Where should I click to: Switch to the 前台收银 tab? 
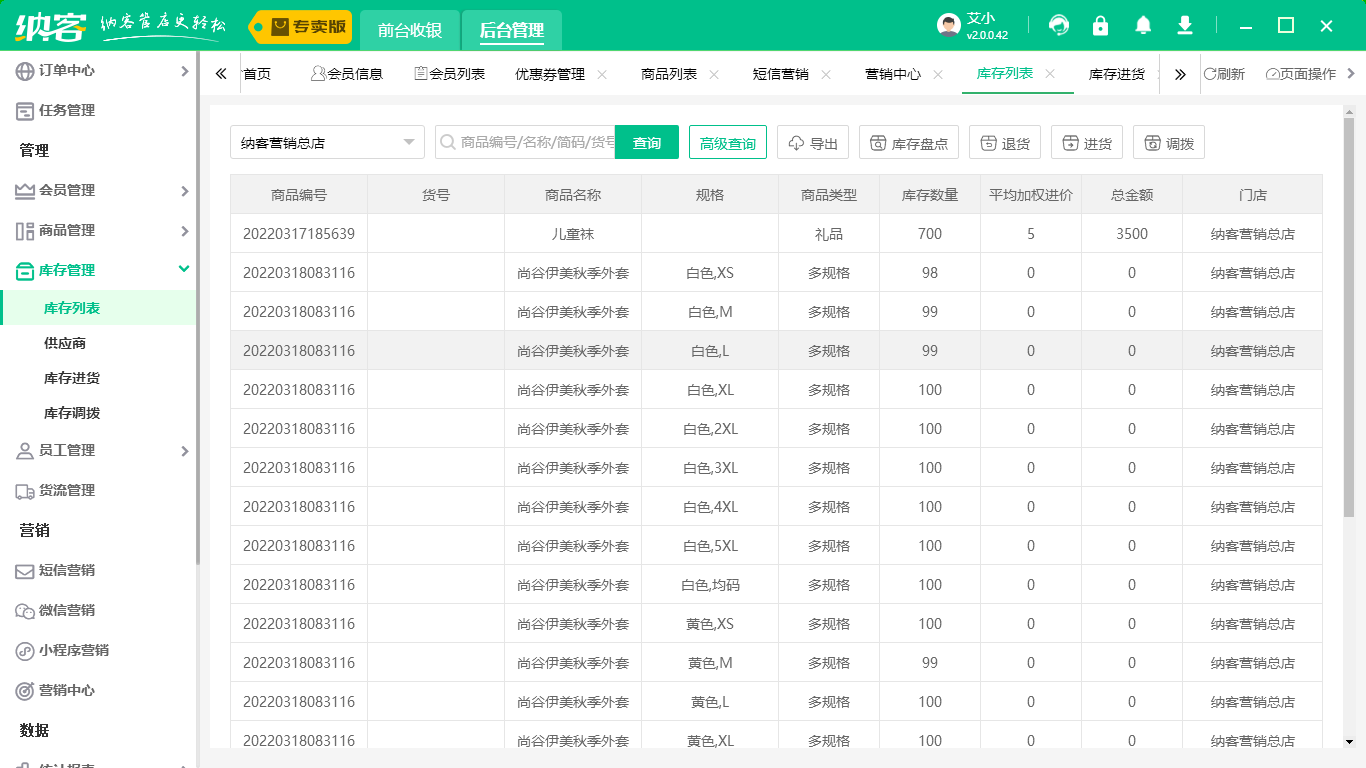(410, 30)
